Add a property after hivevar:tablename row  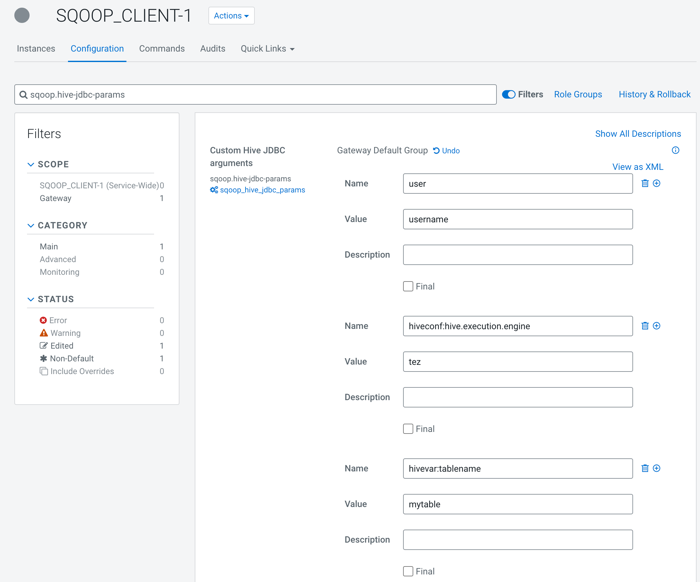click(657, 468)
